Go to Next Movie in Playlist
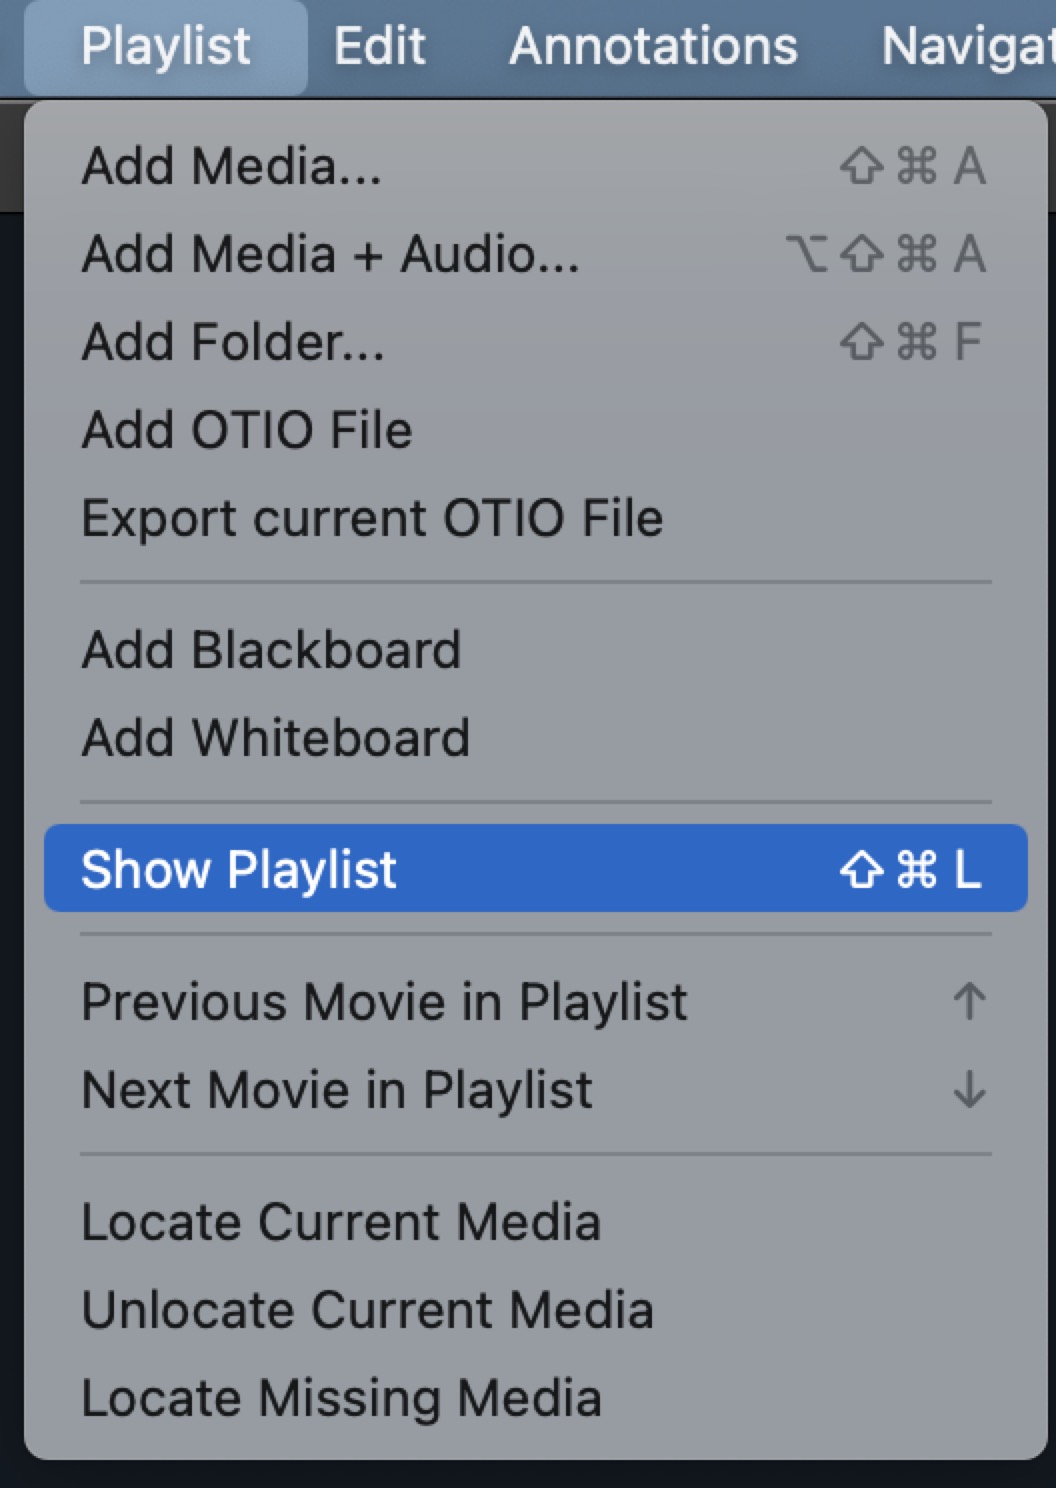 coord(337,1090)
